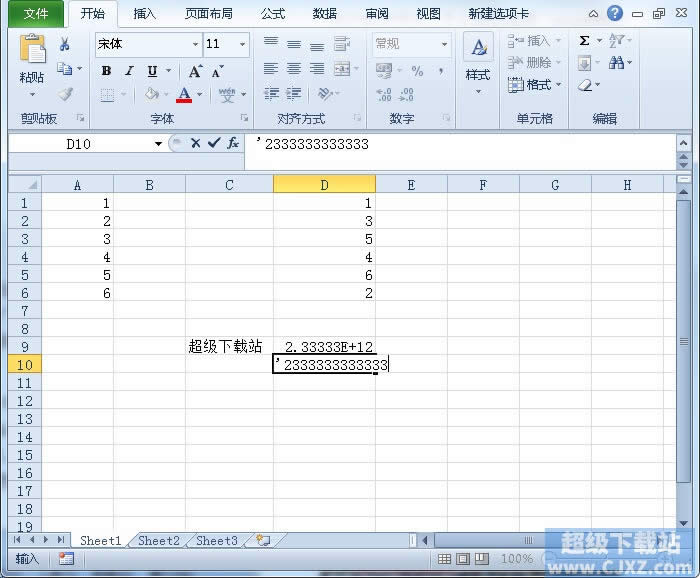Open the font size 11 dropdown
This screenshot has width=700, height=578.
[242, 44]
